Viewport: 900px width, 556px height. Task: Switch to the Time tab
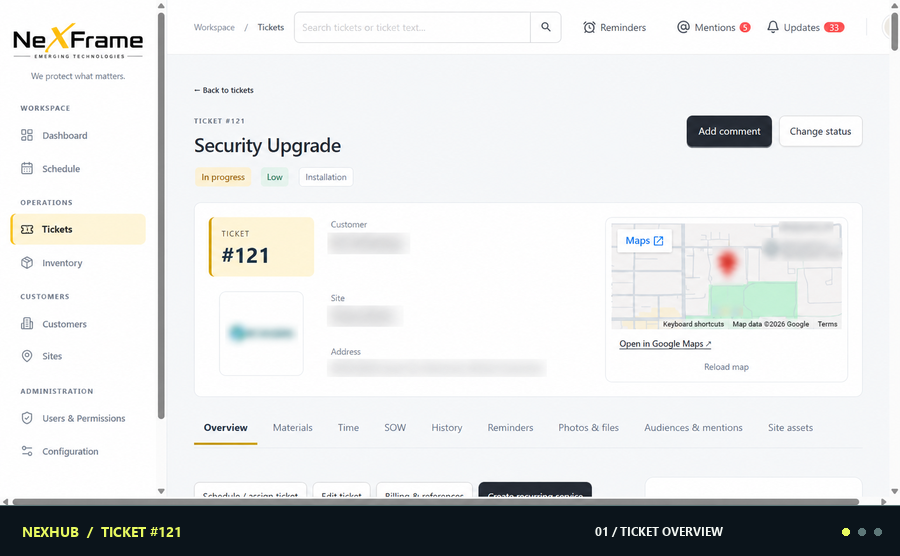click(348, 427)
